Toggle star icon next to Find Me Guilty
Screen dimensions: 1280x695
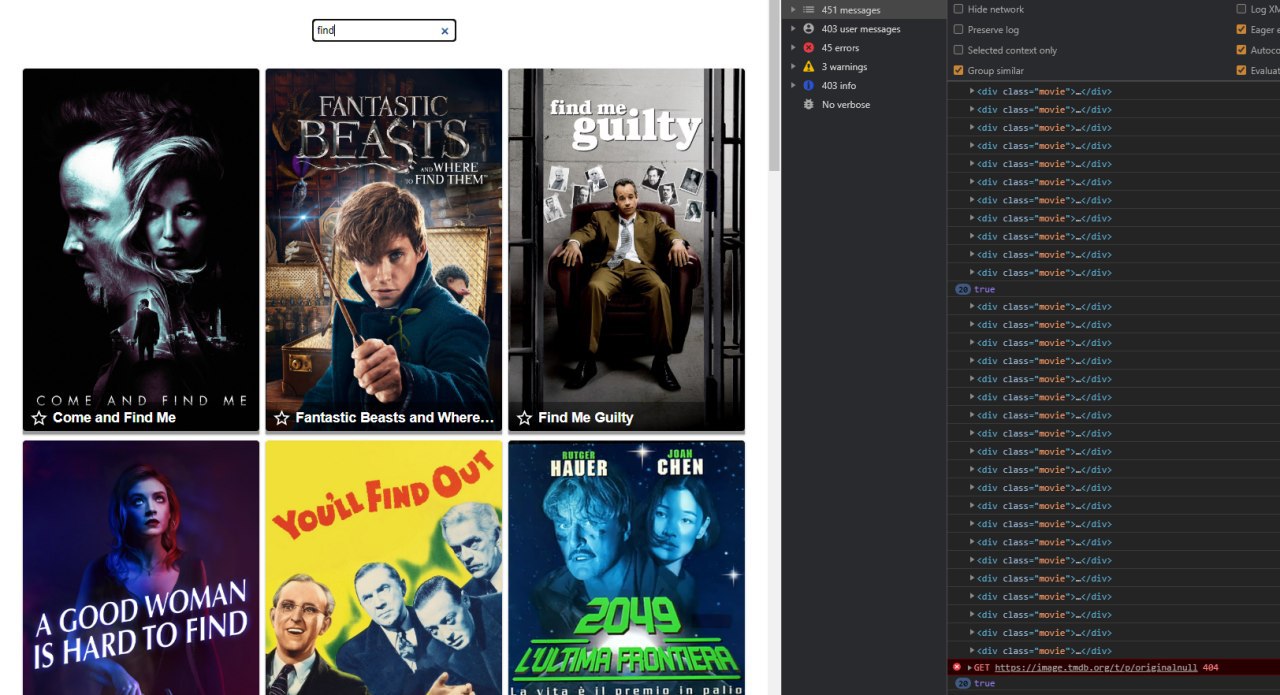pos(524,418)
